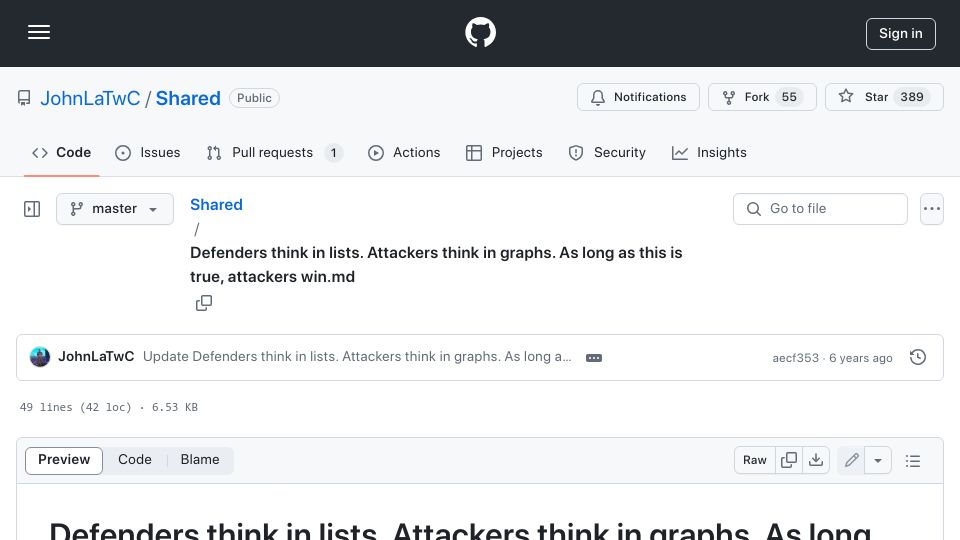Open commit aecf353

pyautogui.click(x=795, y=358)
